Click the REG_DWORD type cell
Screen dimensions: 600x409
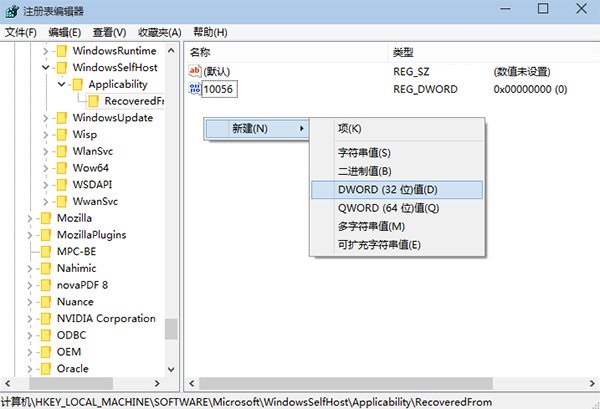[x=425, y=89]
